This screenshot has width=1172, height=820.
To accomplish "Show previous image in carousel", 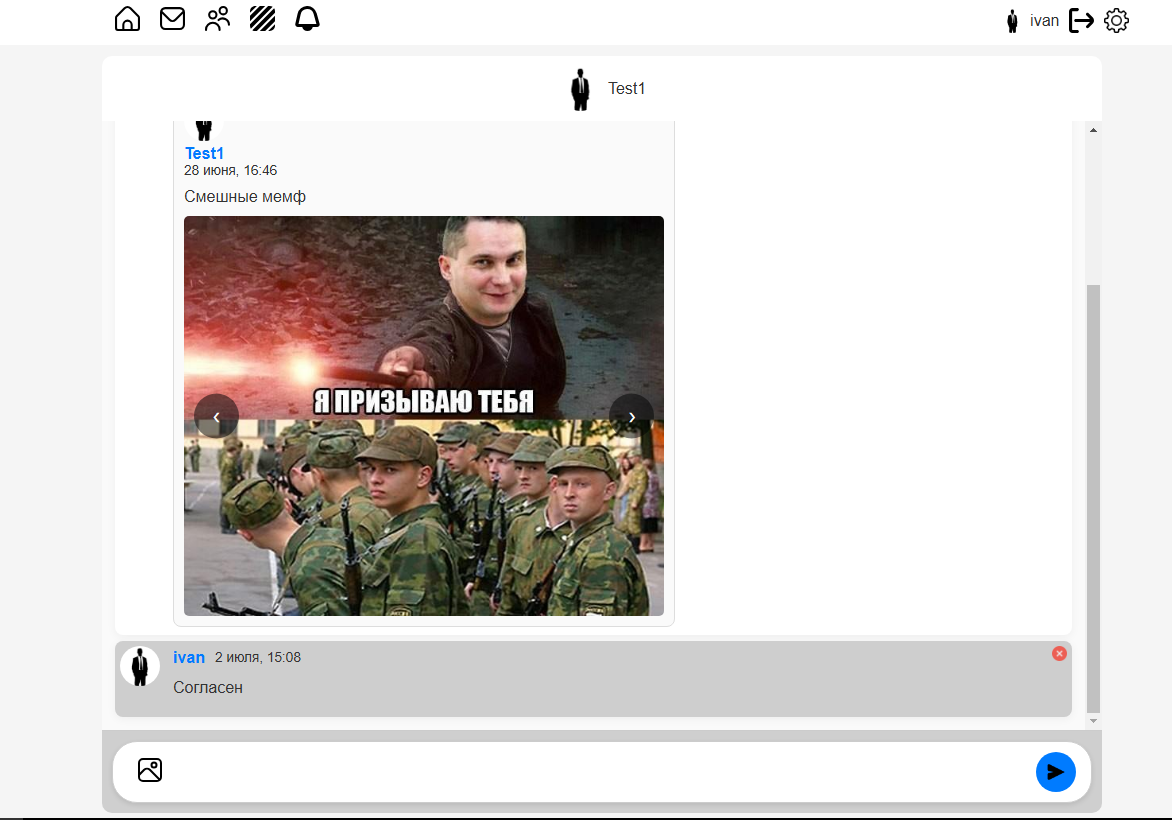I will tap(216, 416).
